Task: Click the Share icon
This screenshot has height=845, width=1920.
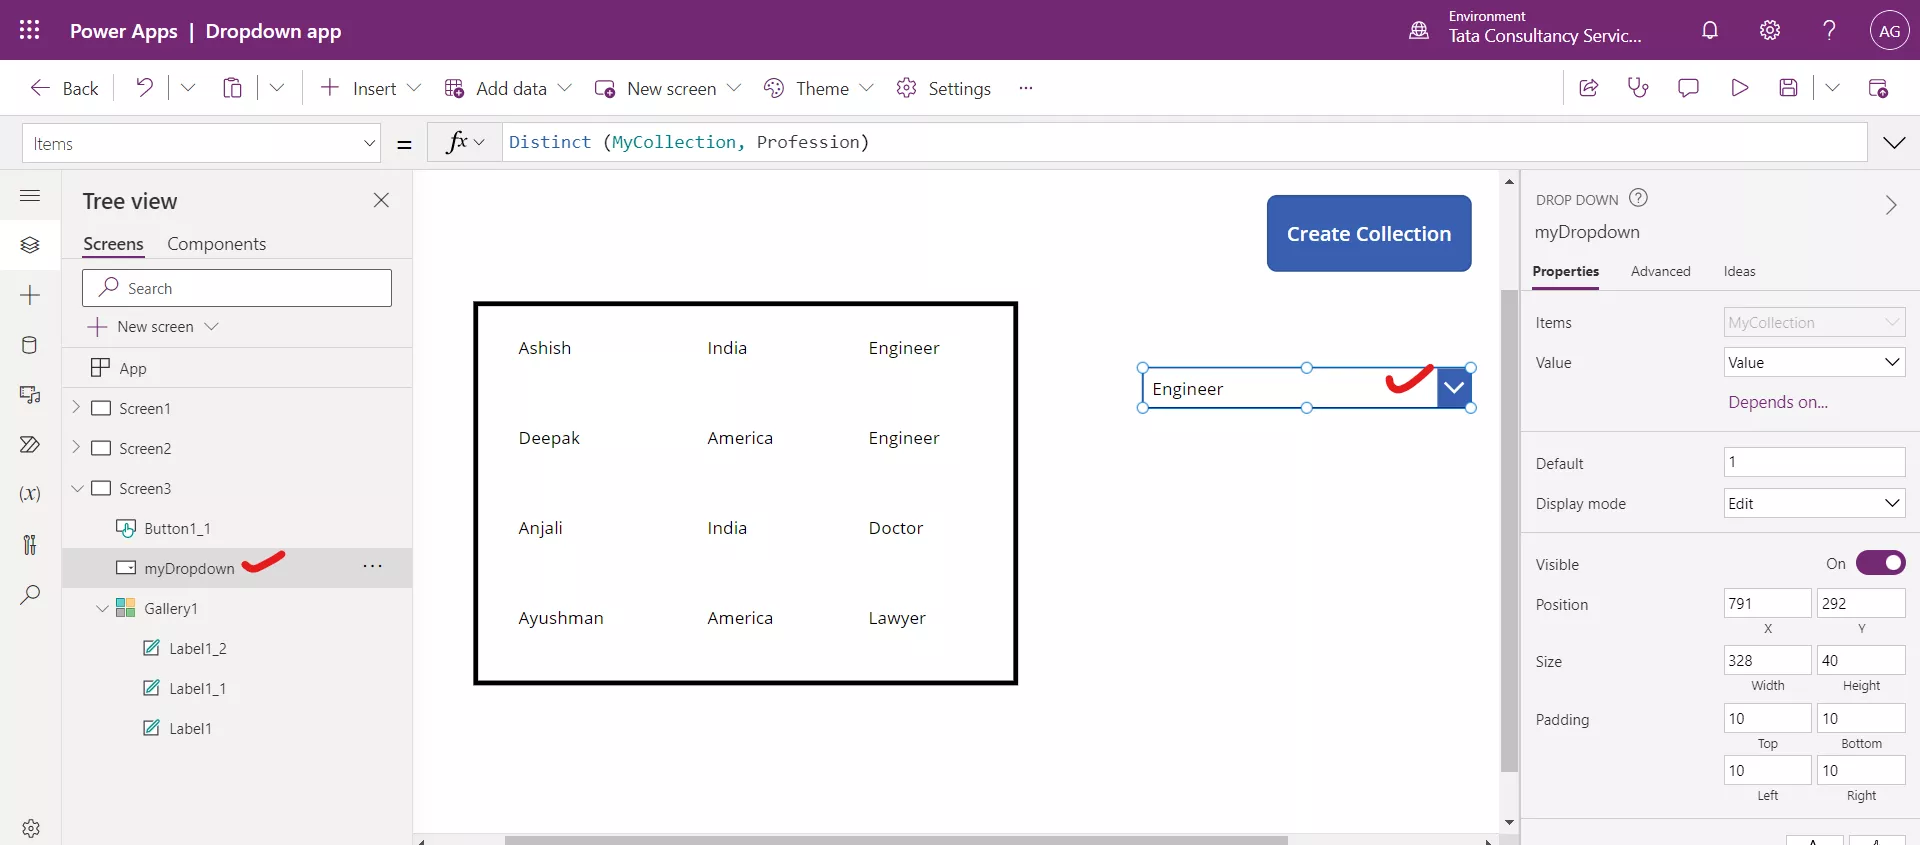Action: (1588, 88)
